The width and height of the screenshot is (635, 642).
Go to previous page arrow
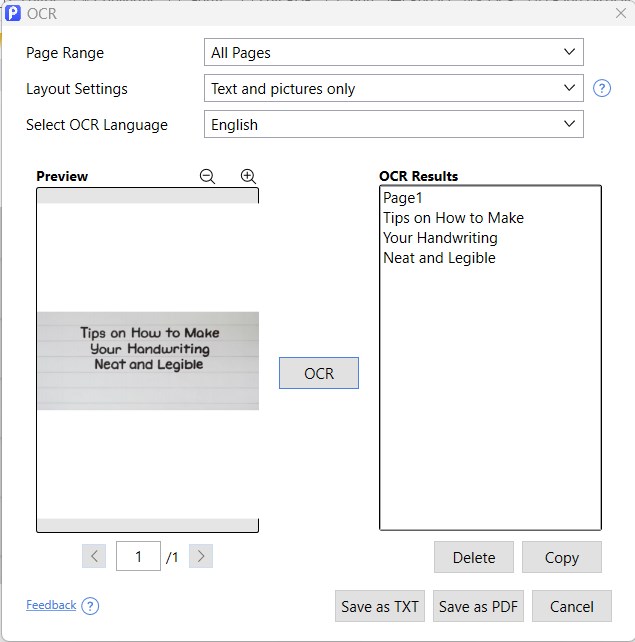(95, 557)
